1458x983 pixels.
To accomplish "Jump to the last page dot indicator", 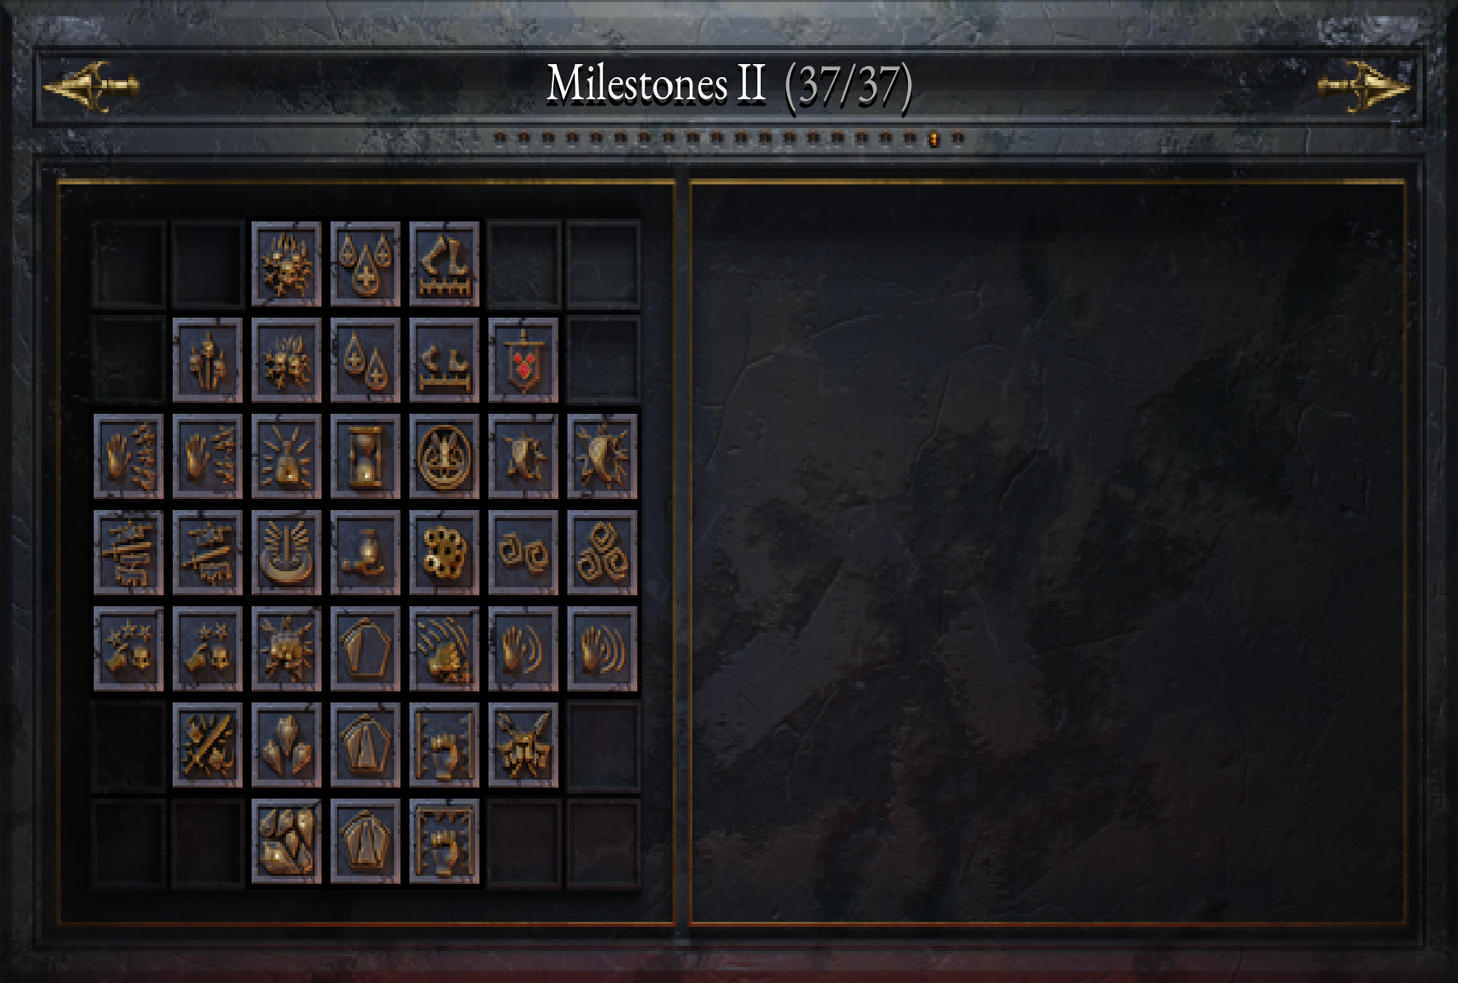I will [958, 139].
